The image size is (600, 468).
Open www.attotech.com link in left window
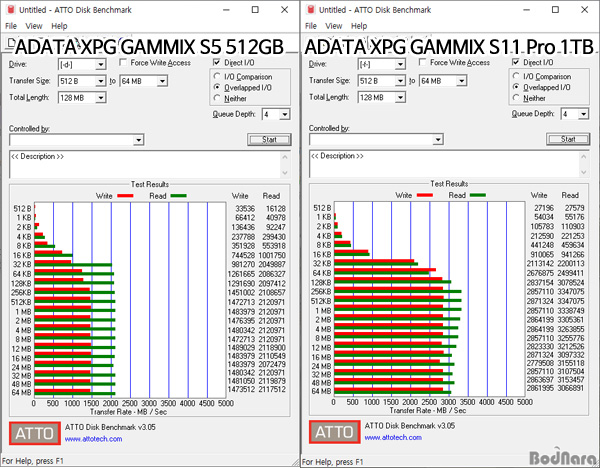tap(93, 439)
